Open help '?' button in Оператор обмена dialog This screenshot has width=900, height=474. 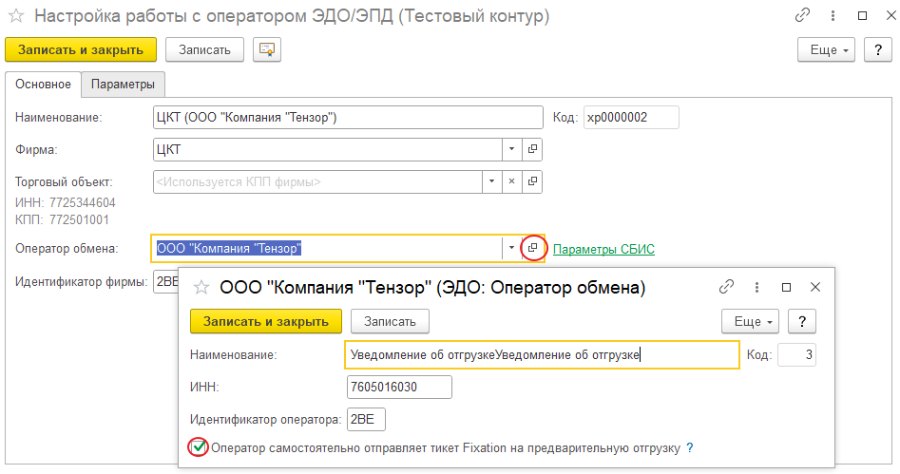tap(802, 321)
